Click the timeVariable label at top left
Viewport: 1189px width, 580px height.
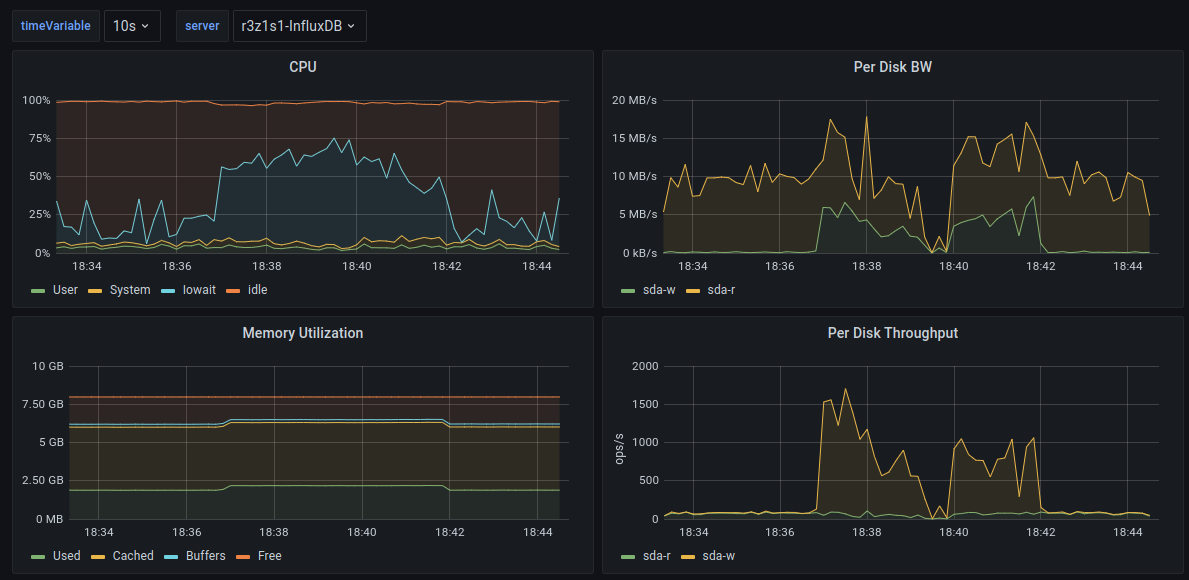click(x=55, y=26)
